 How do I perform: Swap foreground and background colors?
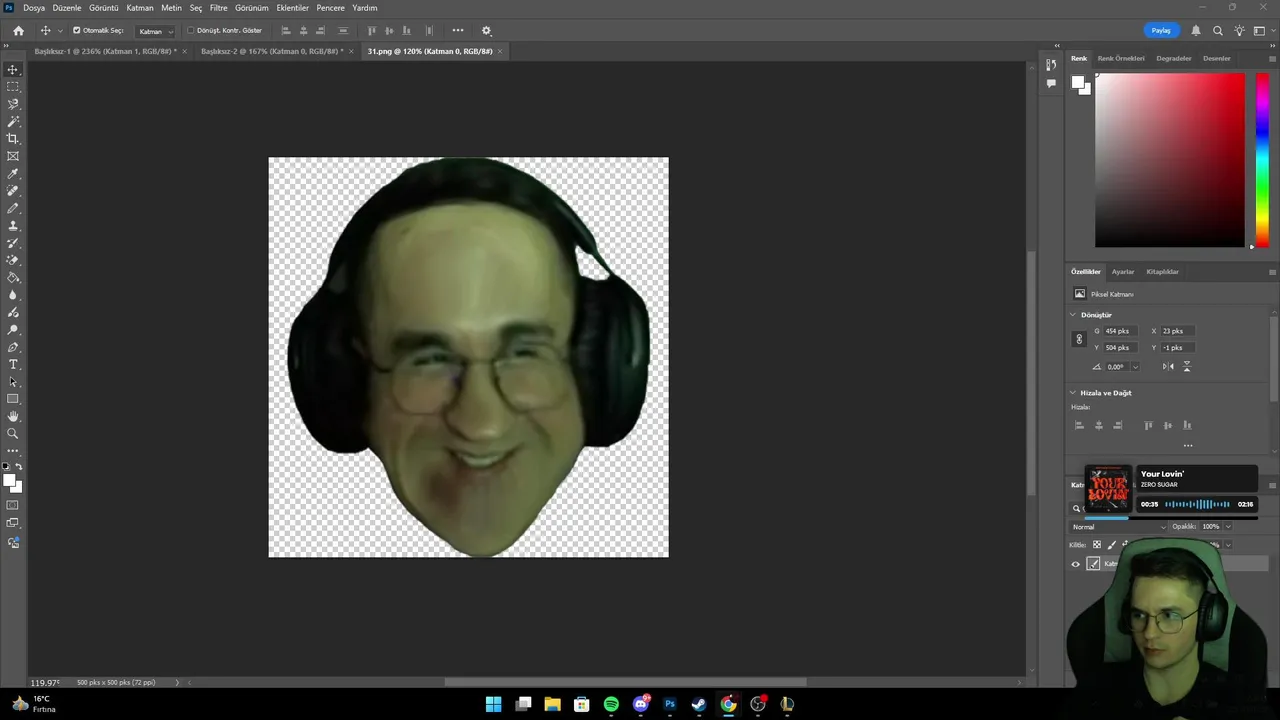pyautogui.click(x=18, y=467)
